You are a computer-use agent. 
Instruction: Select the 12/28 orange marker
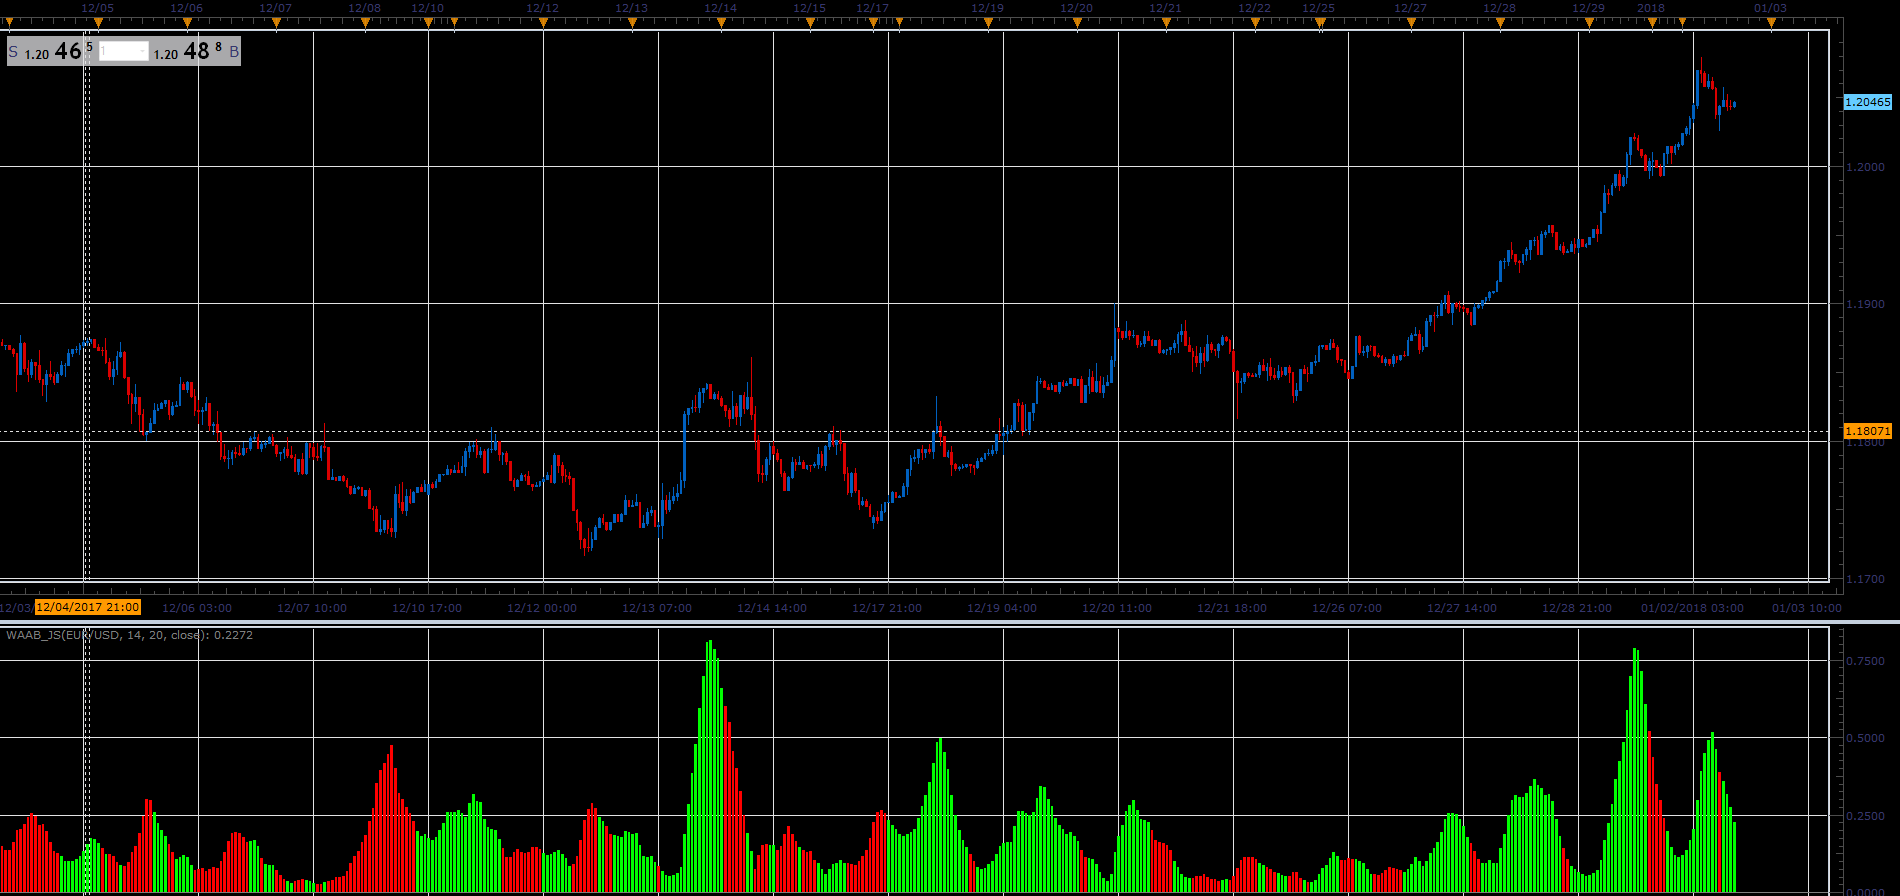click(1500, 21)
